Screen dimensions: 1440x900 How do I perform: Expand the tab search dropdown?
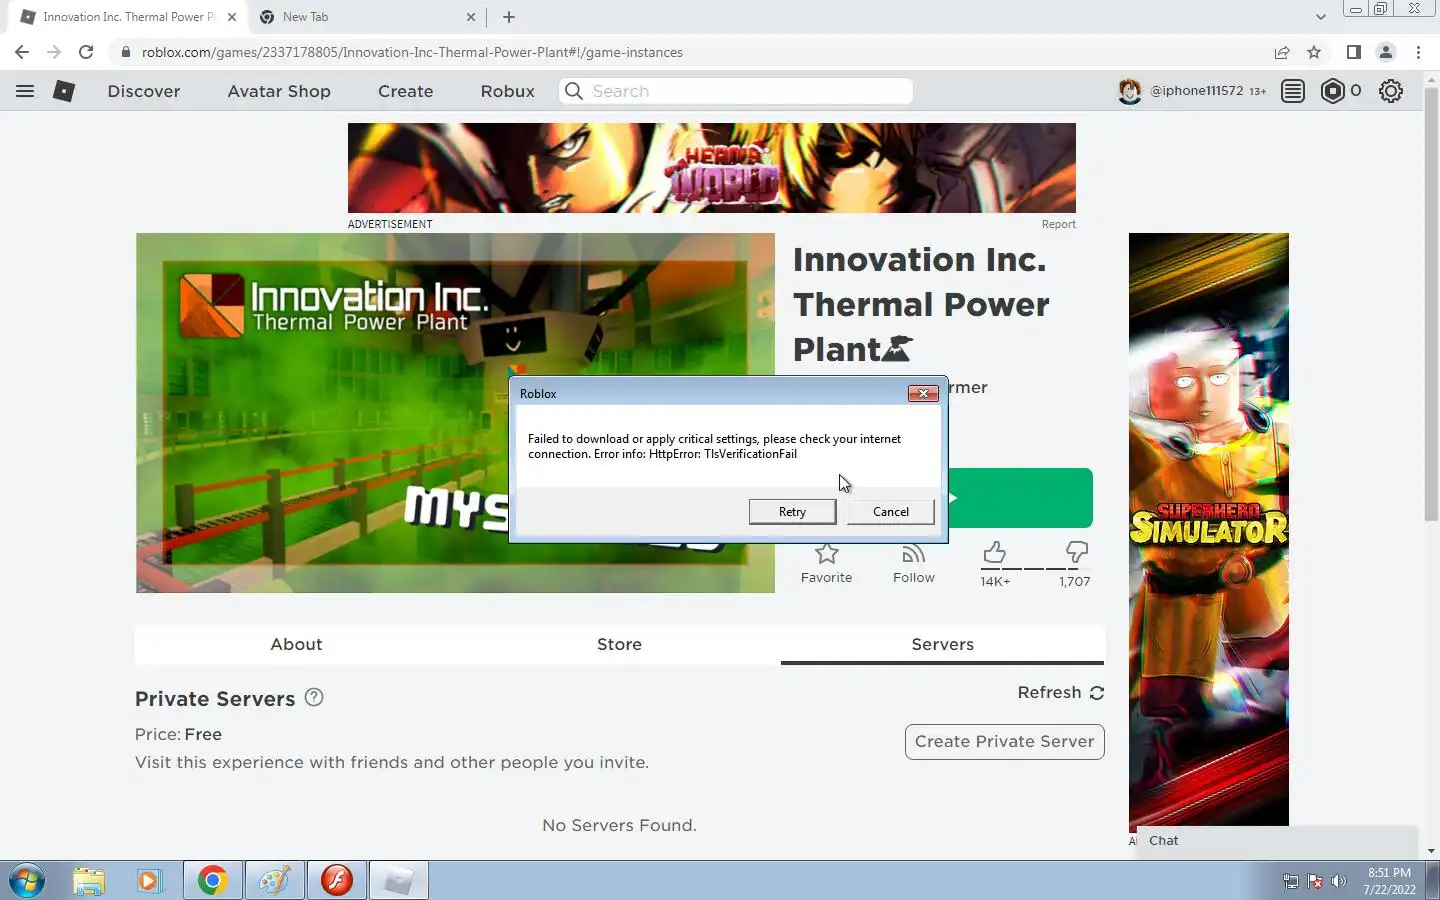[x=1320, y=17]
